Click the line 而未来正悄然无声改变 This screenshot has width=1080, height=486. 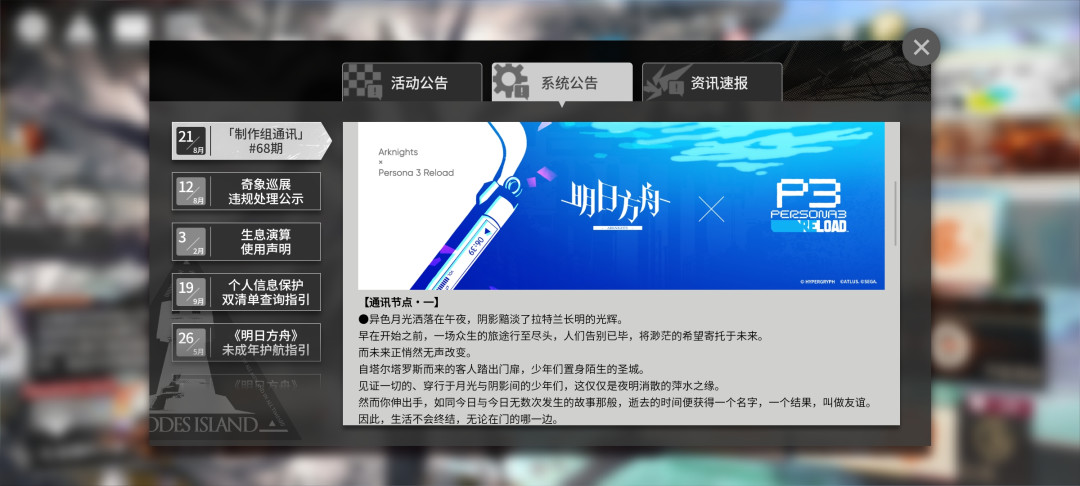[415, 352]
